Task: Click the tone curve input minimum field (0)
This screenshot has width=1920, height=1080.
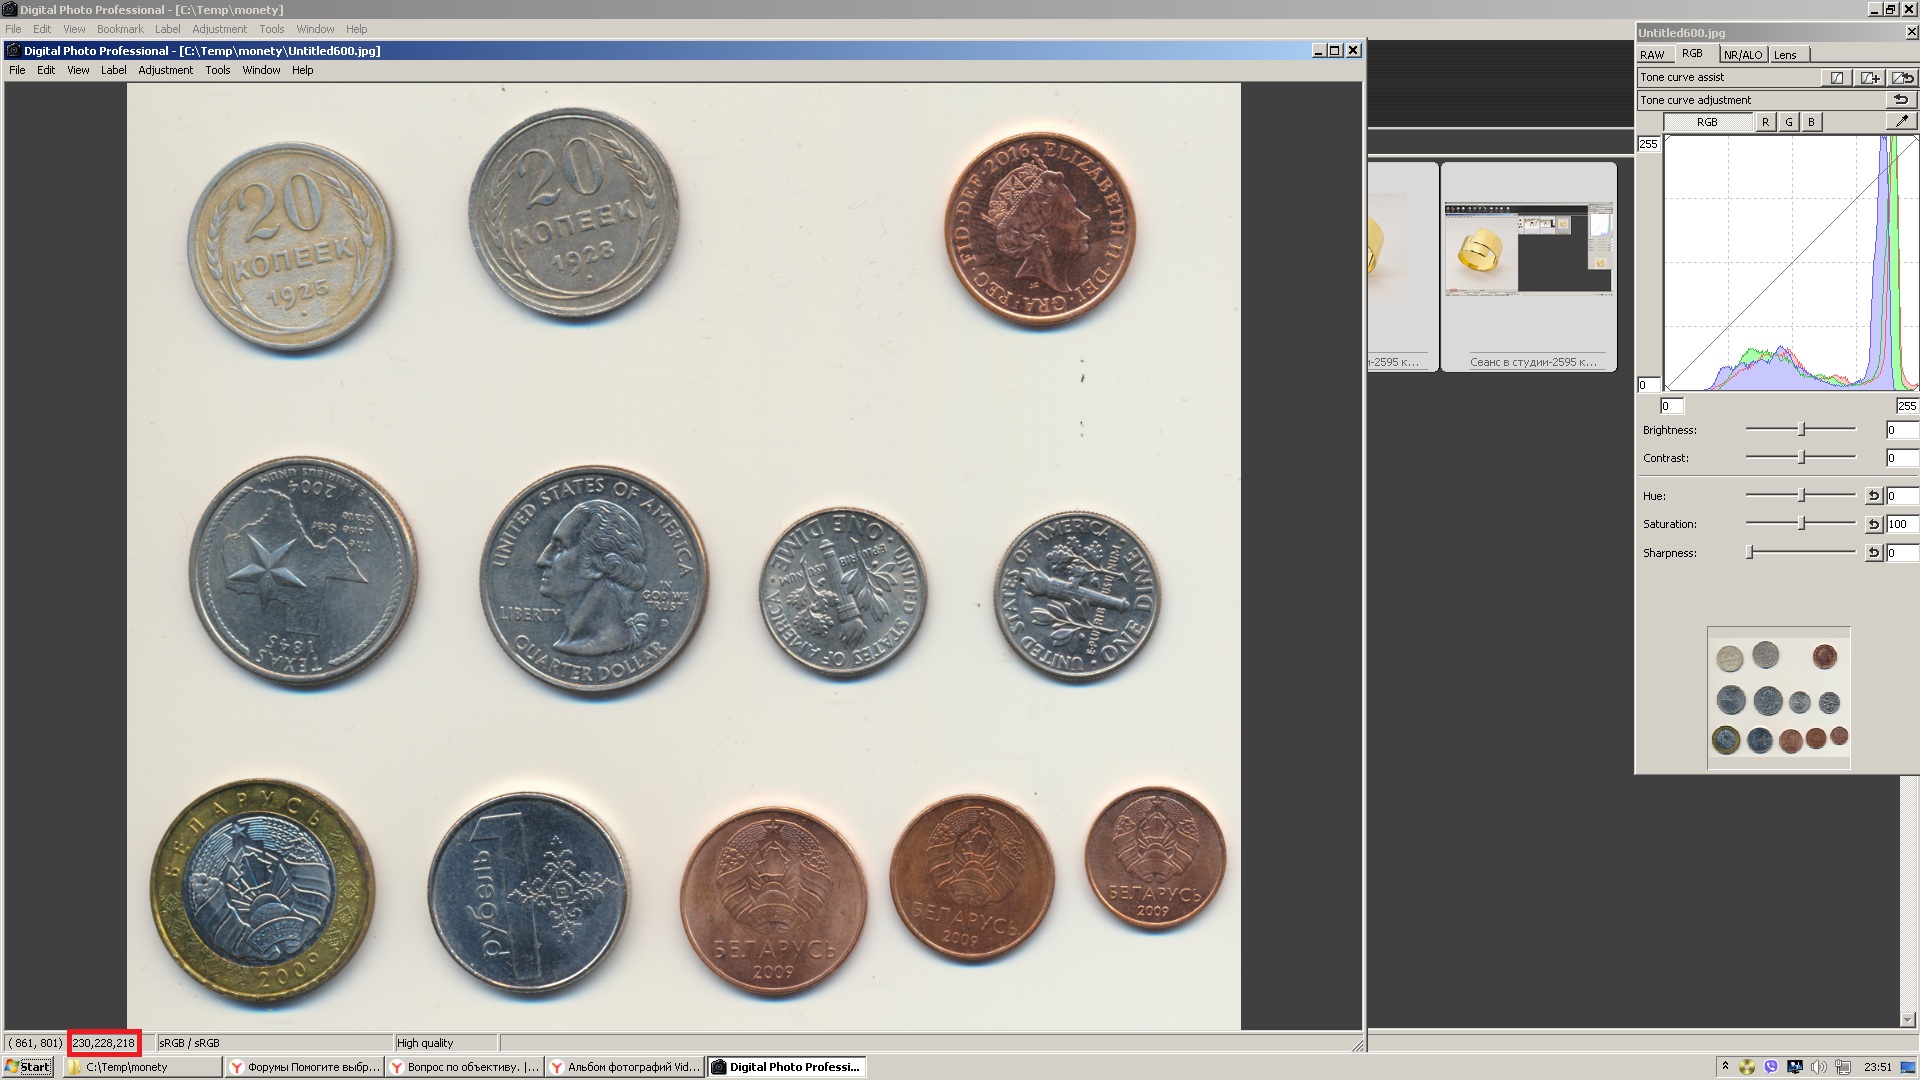Action: pyautogui.click(x=1672, y=406)
